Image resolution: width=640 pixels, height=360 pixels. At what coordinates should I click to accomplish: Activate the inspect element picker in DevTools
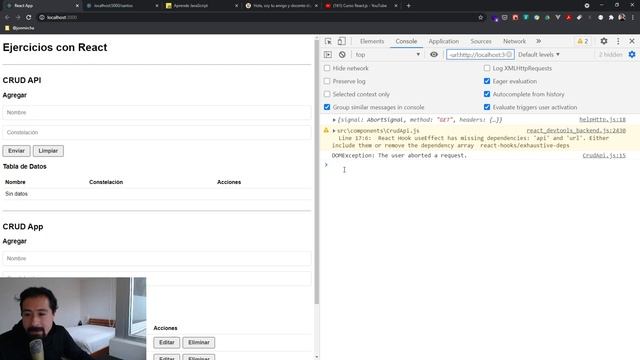tap(328, 41)
